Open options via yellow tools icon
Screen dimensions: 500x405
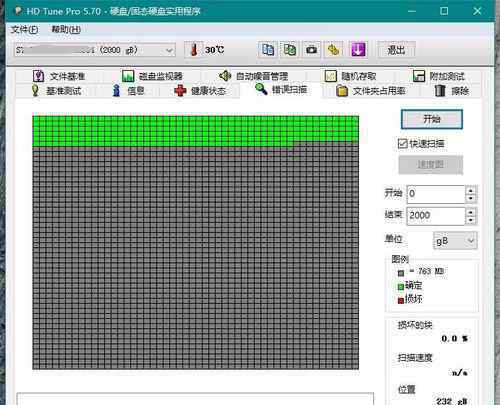tap(333, 50)
